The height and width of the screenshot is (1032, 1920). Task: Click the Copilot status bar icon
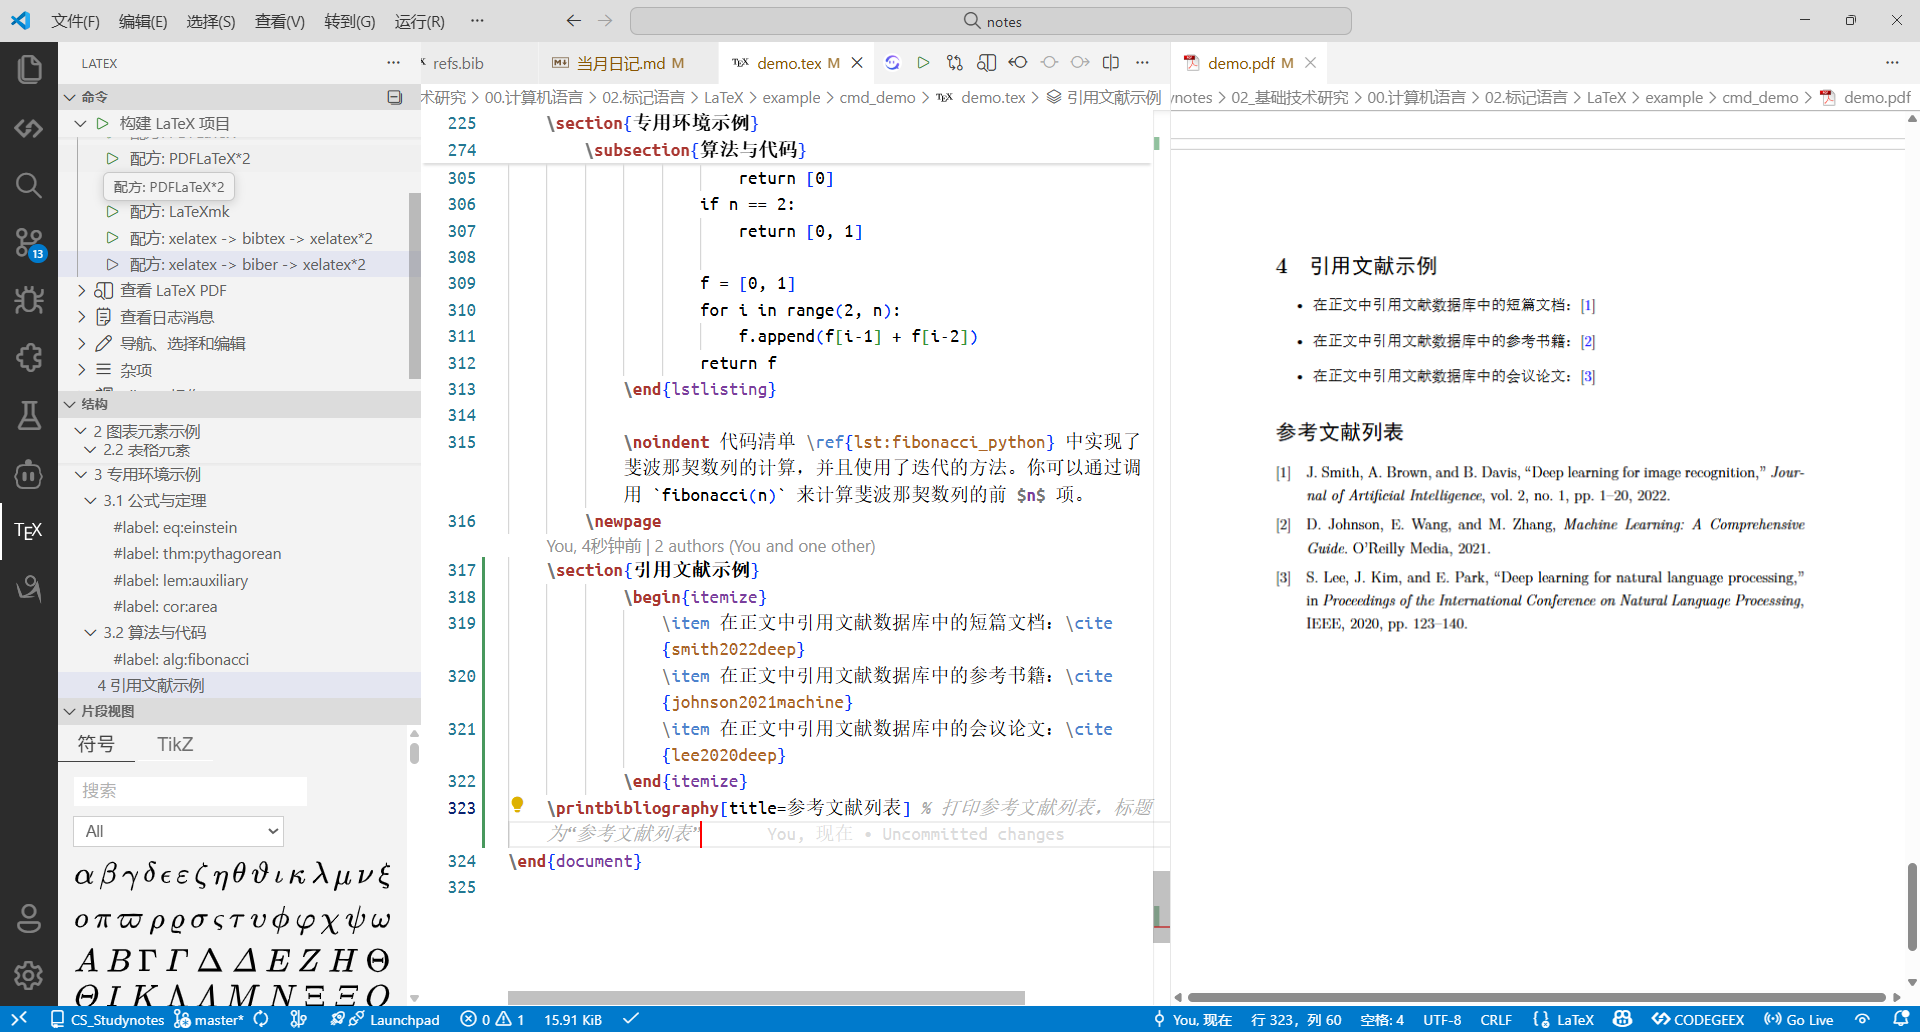point(1622,1019)
